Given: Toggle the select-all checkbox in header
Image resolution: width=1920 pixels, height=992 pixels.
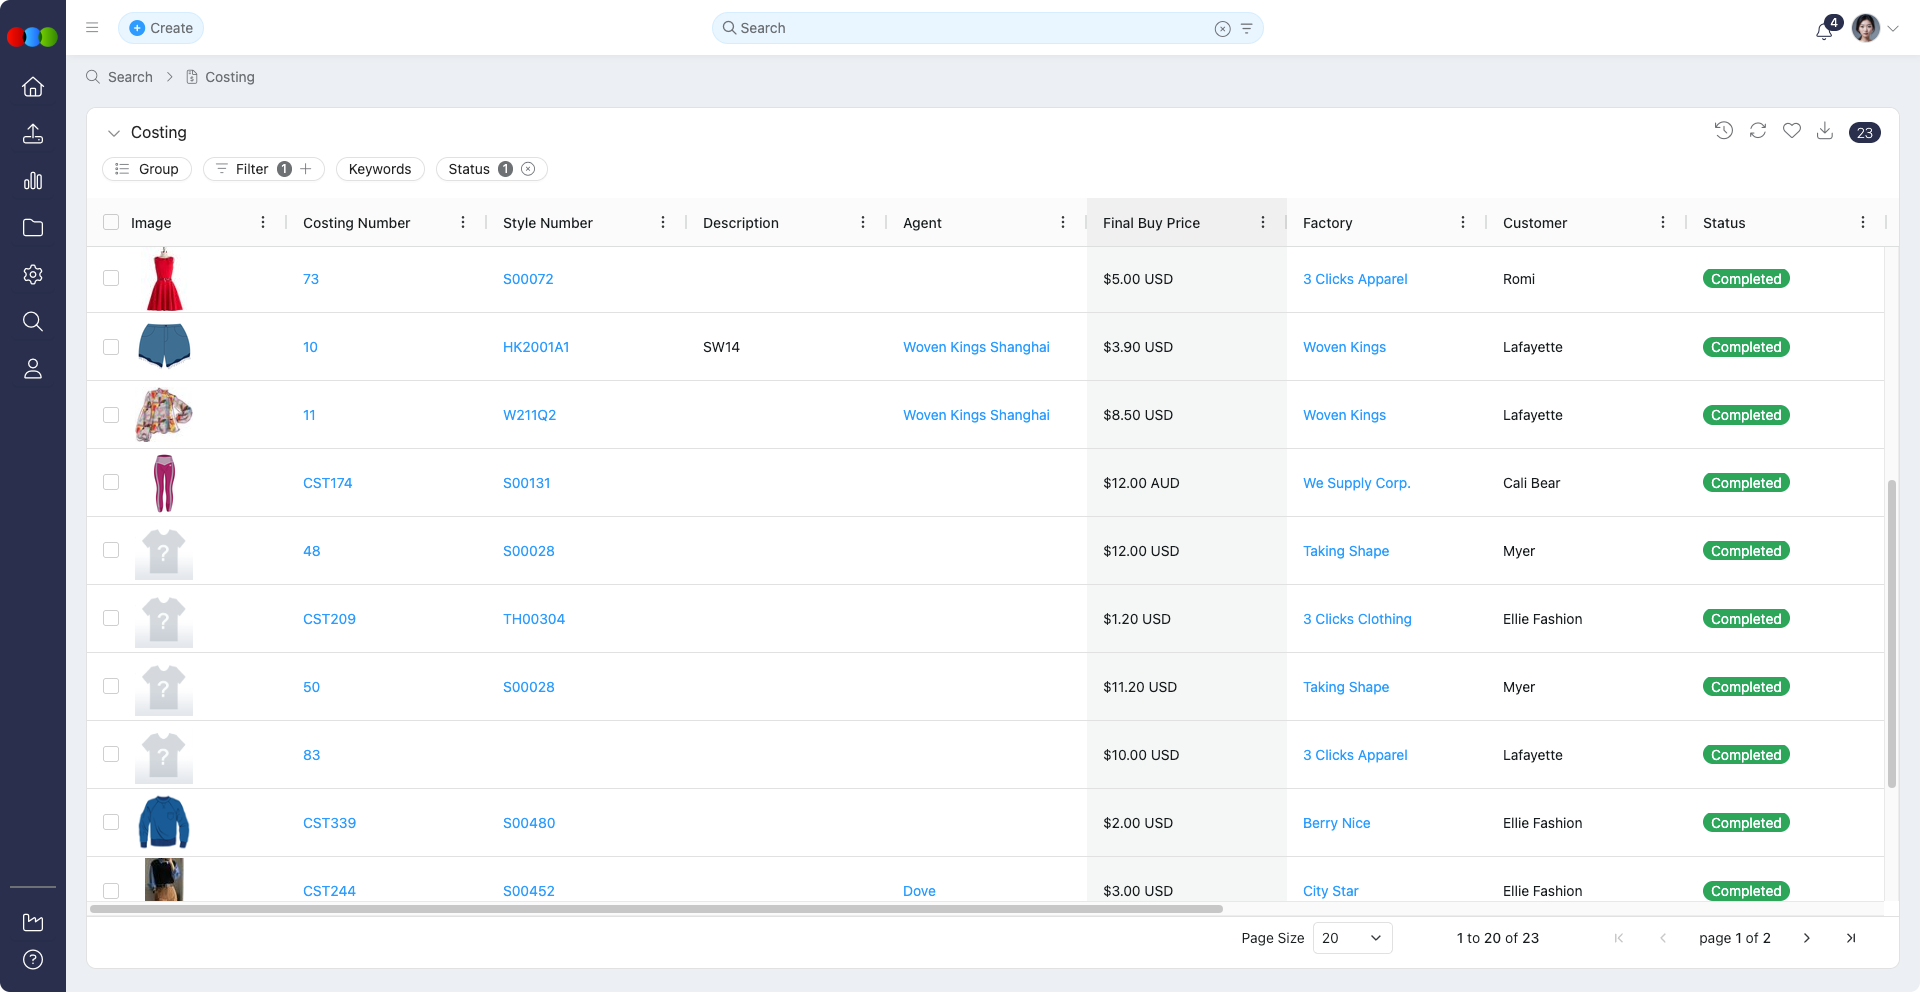Looking at the screenshot, I should point(111,223).
